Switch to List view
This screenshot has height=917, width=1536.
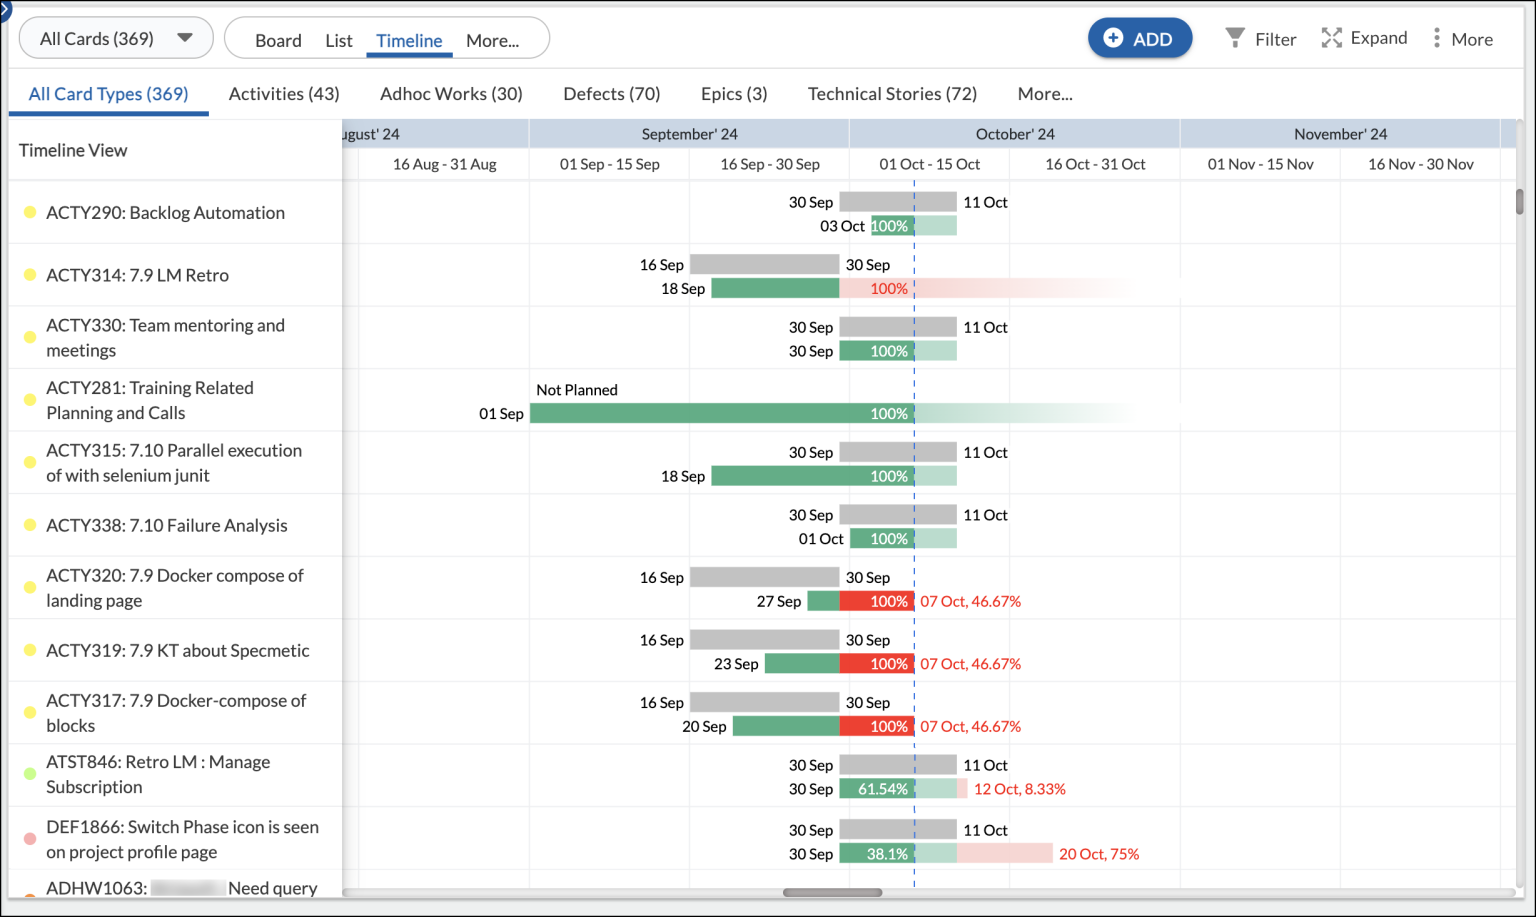point(339,40)
